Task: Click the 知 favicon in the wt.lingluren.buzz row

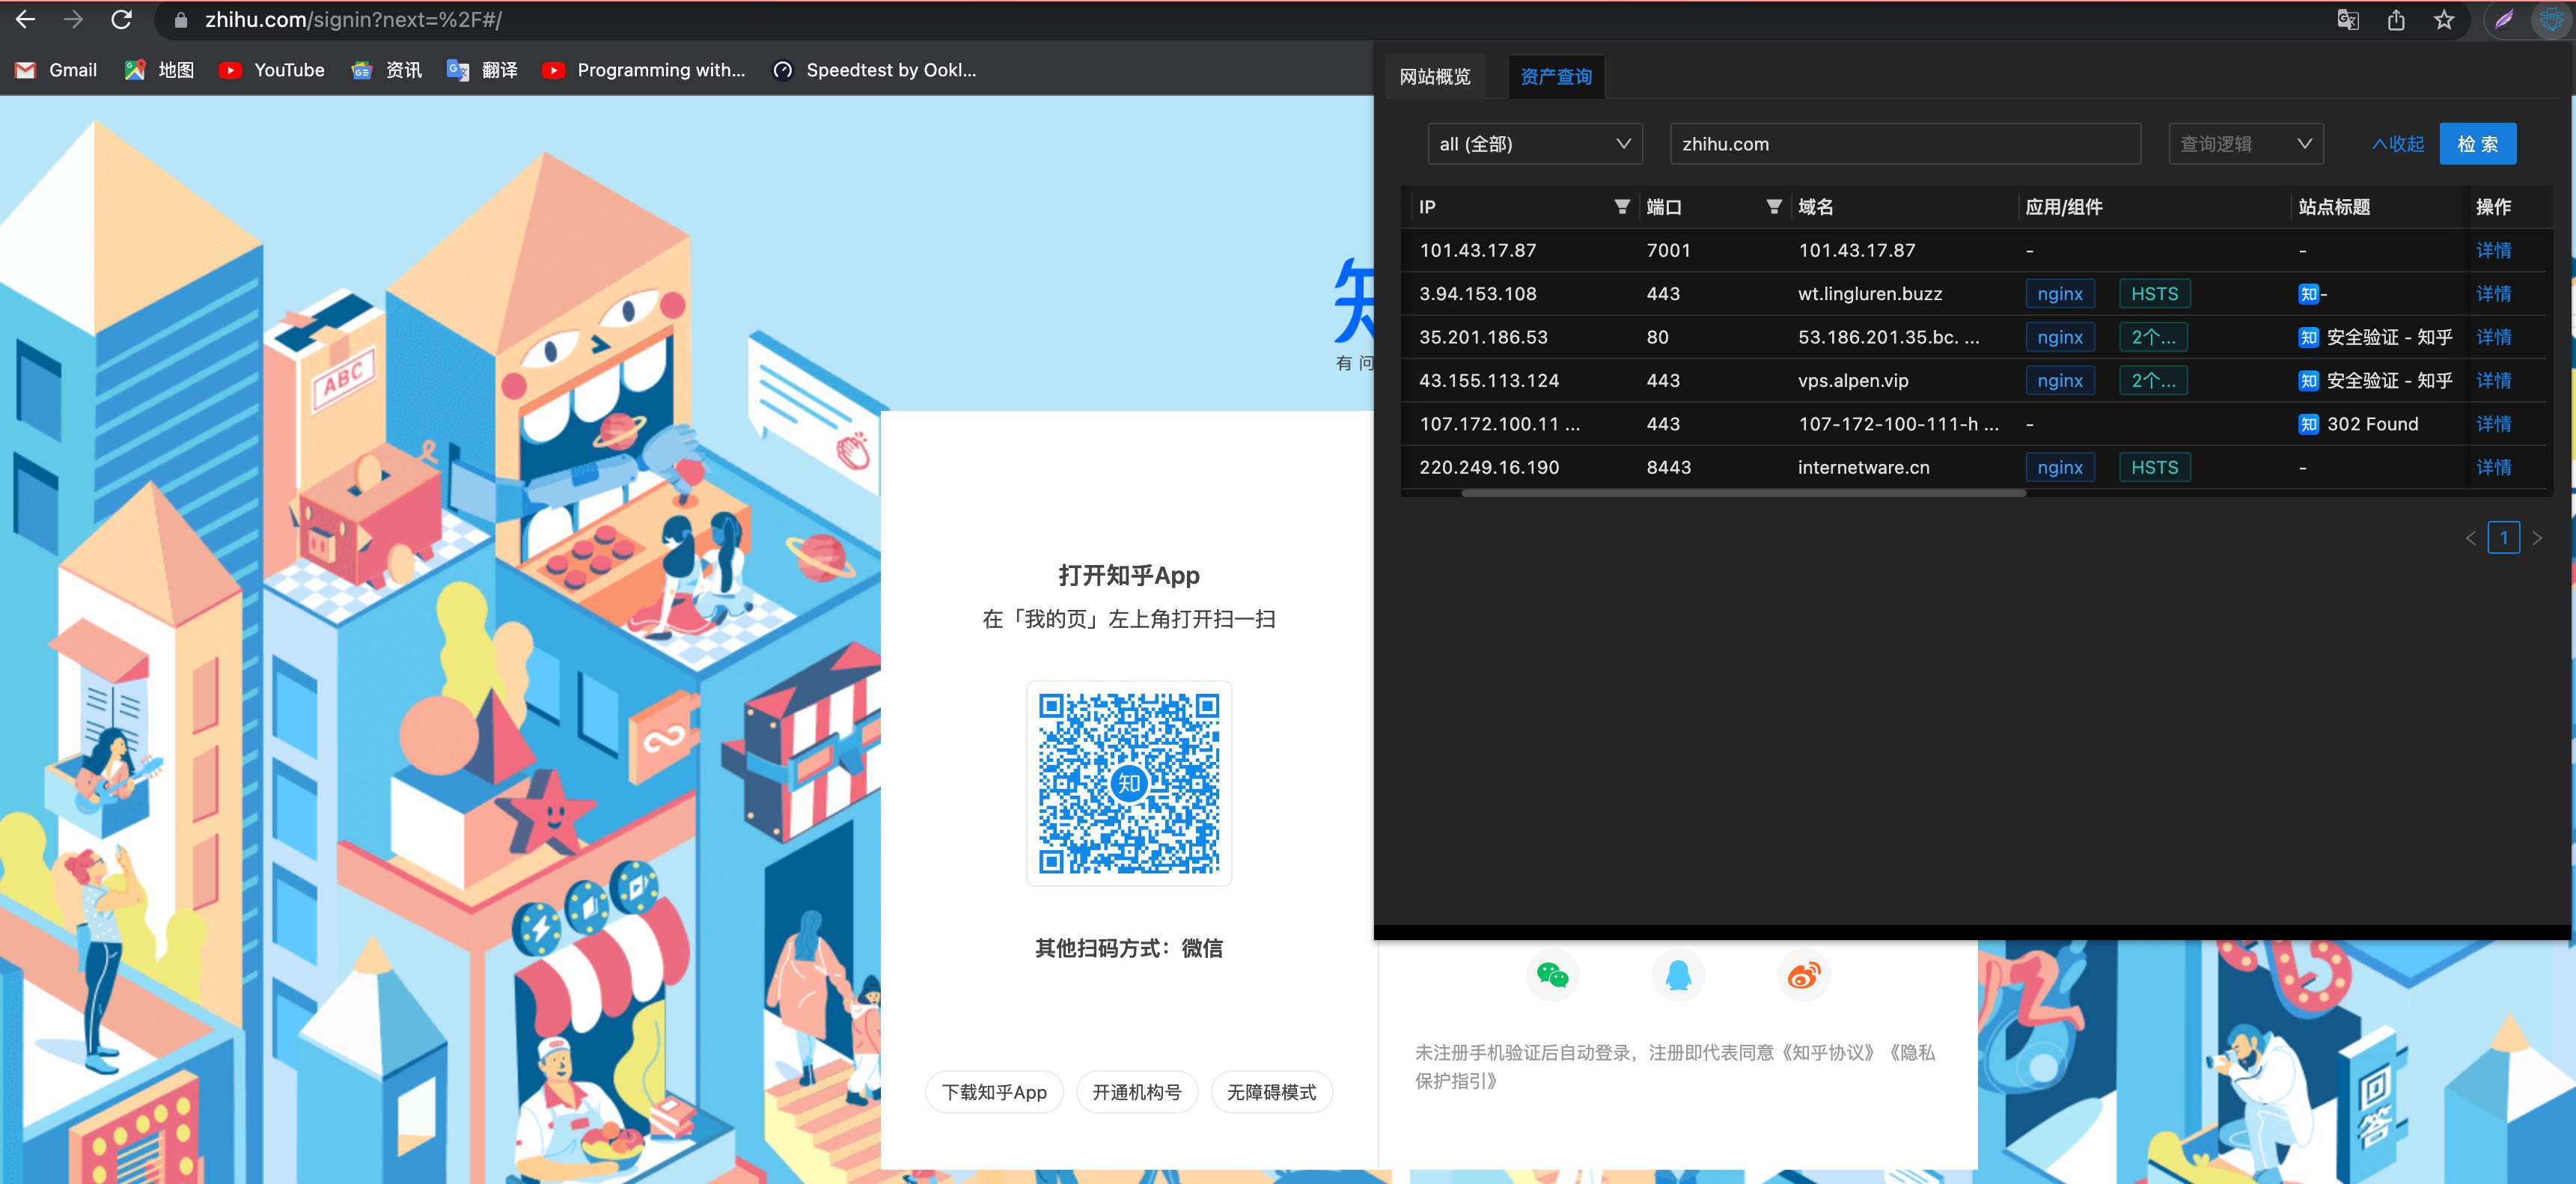Action: 2308,294
